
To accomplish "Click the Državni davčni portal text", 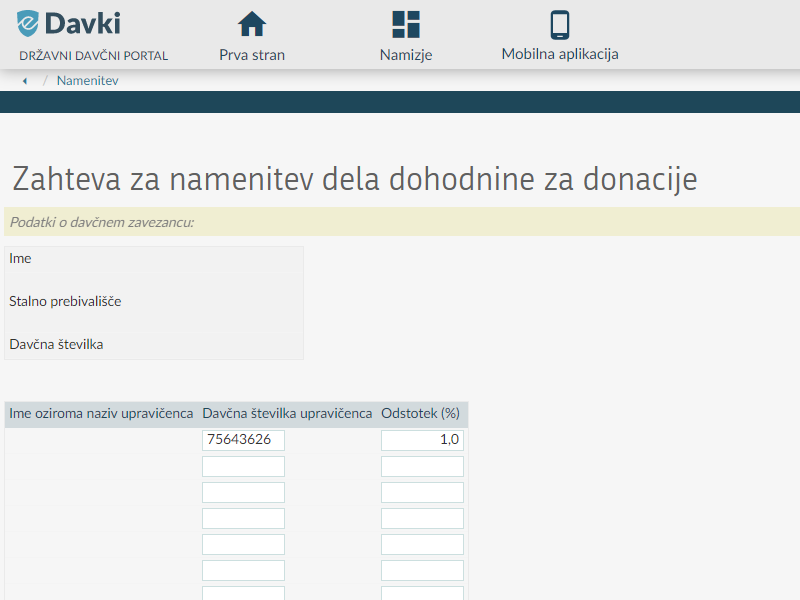I will tap(93, 56).
